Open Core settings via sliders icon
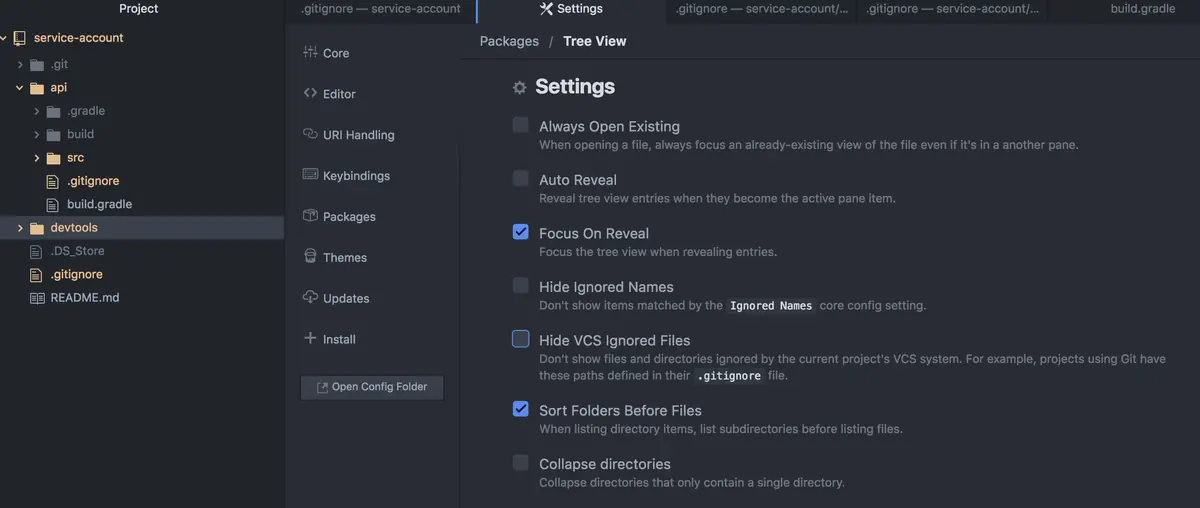This screenshot has height=508, width=1200. click(310, 52)
